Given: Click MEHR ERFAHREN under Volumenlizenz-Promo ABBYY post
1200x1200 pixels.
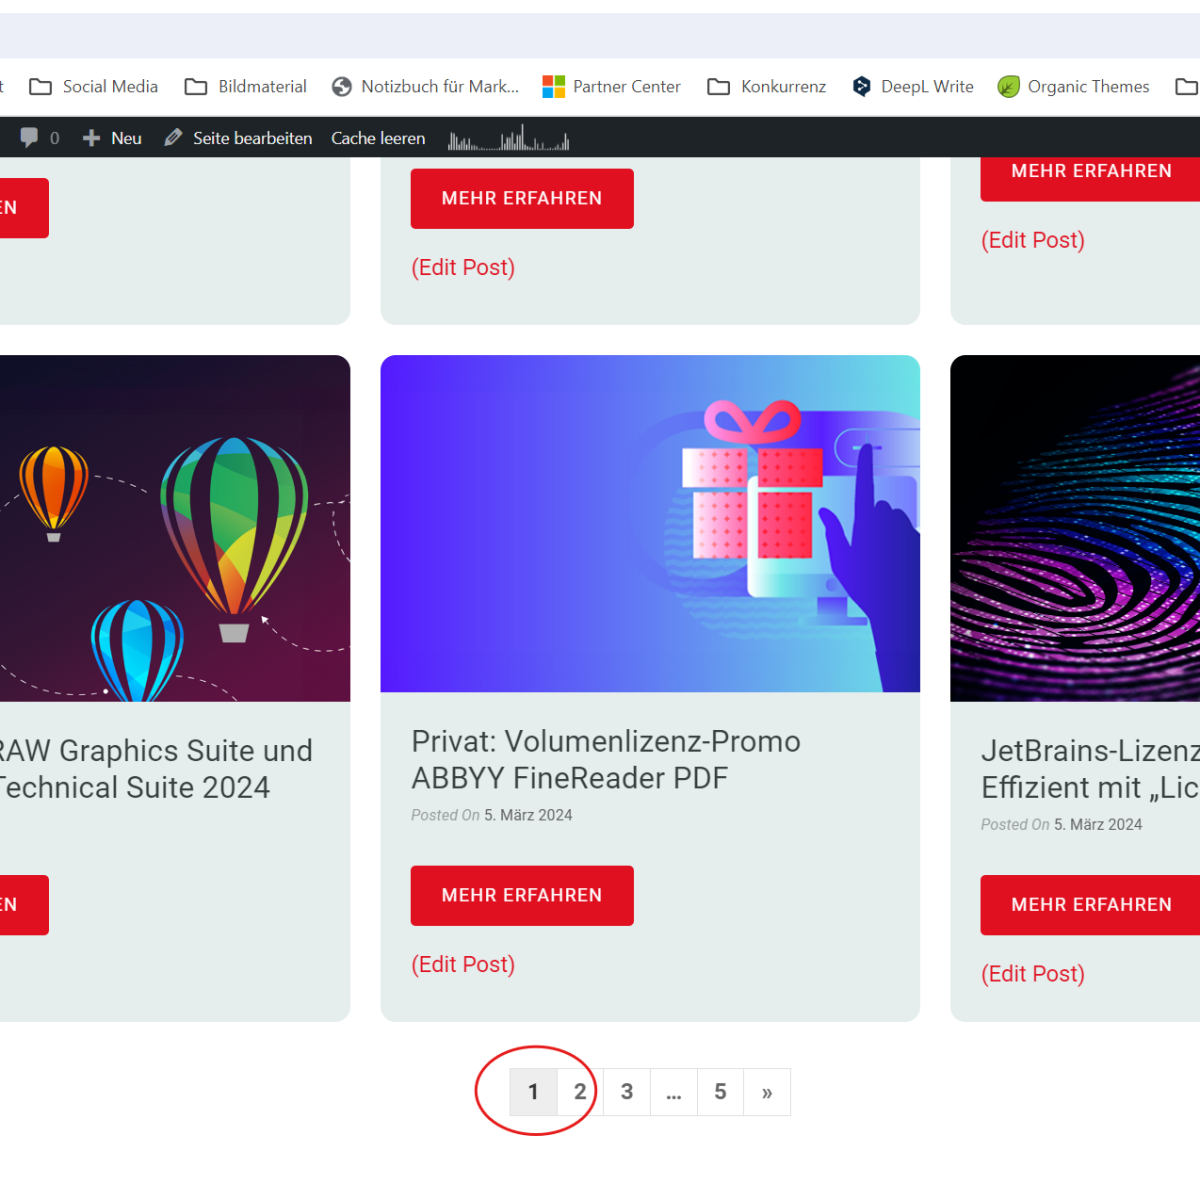Looking at the screenshot, I should [x=522, y=895].
